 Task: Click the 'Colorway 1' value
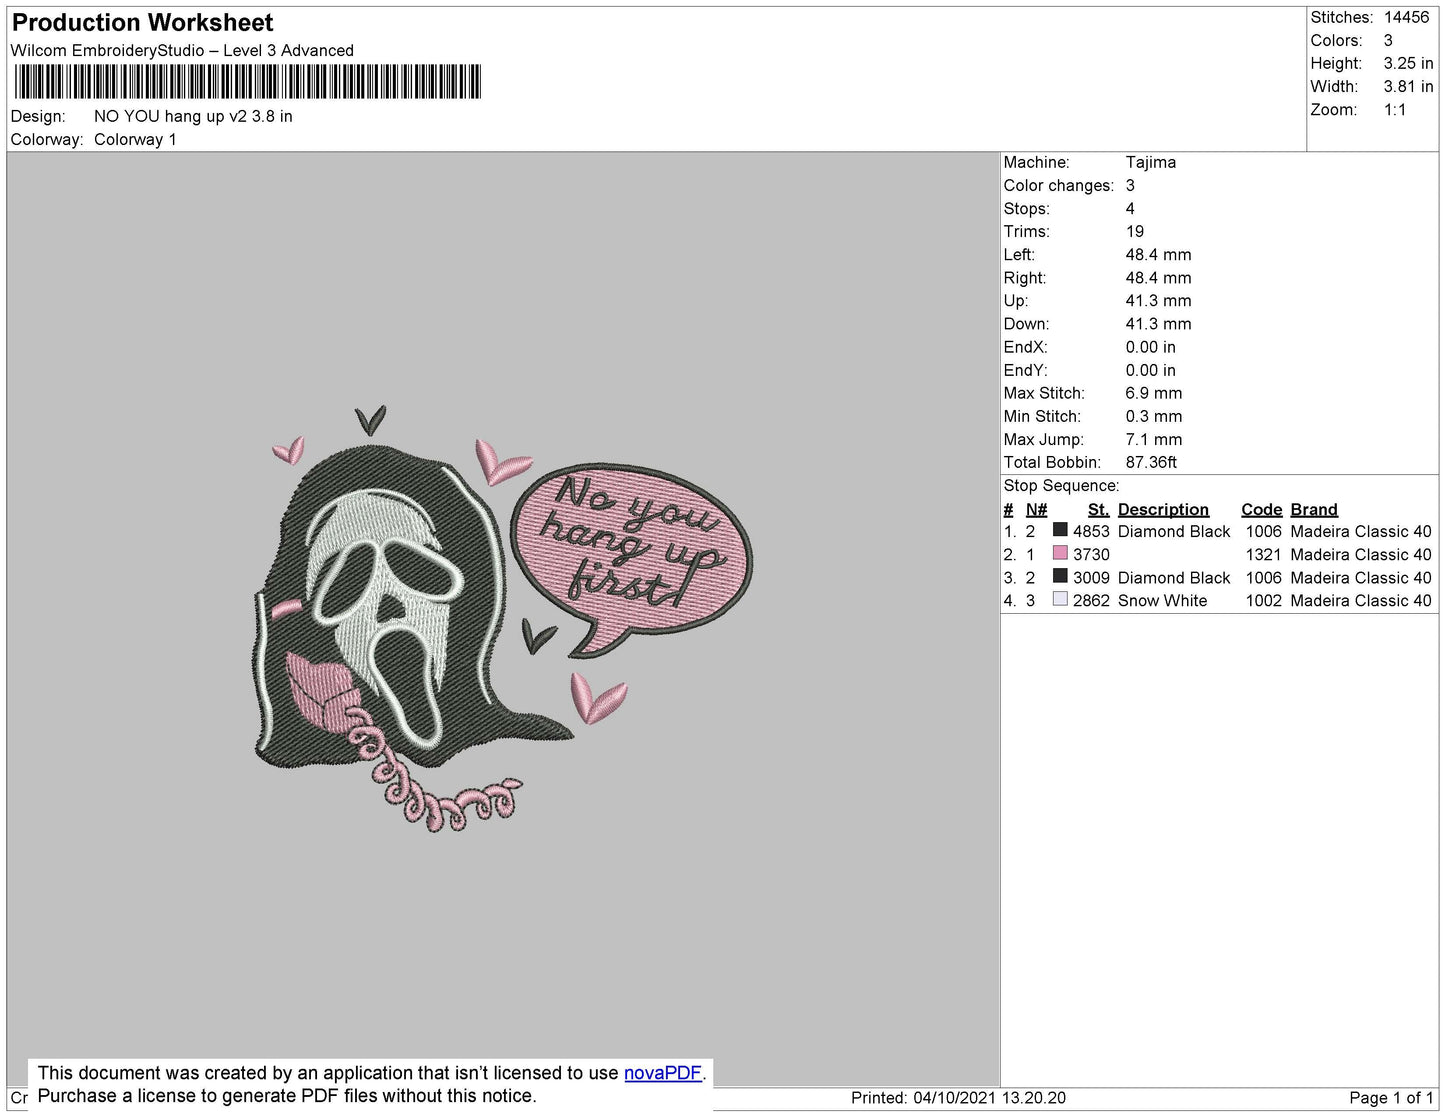tap(135, 140)
